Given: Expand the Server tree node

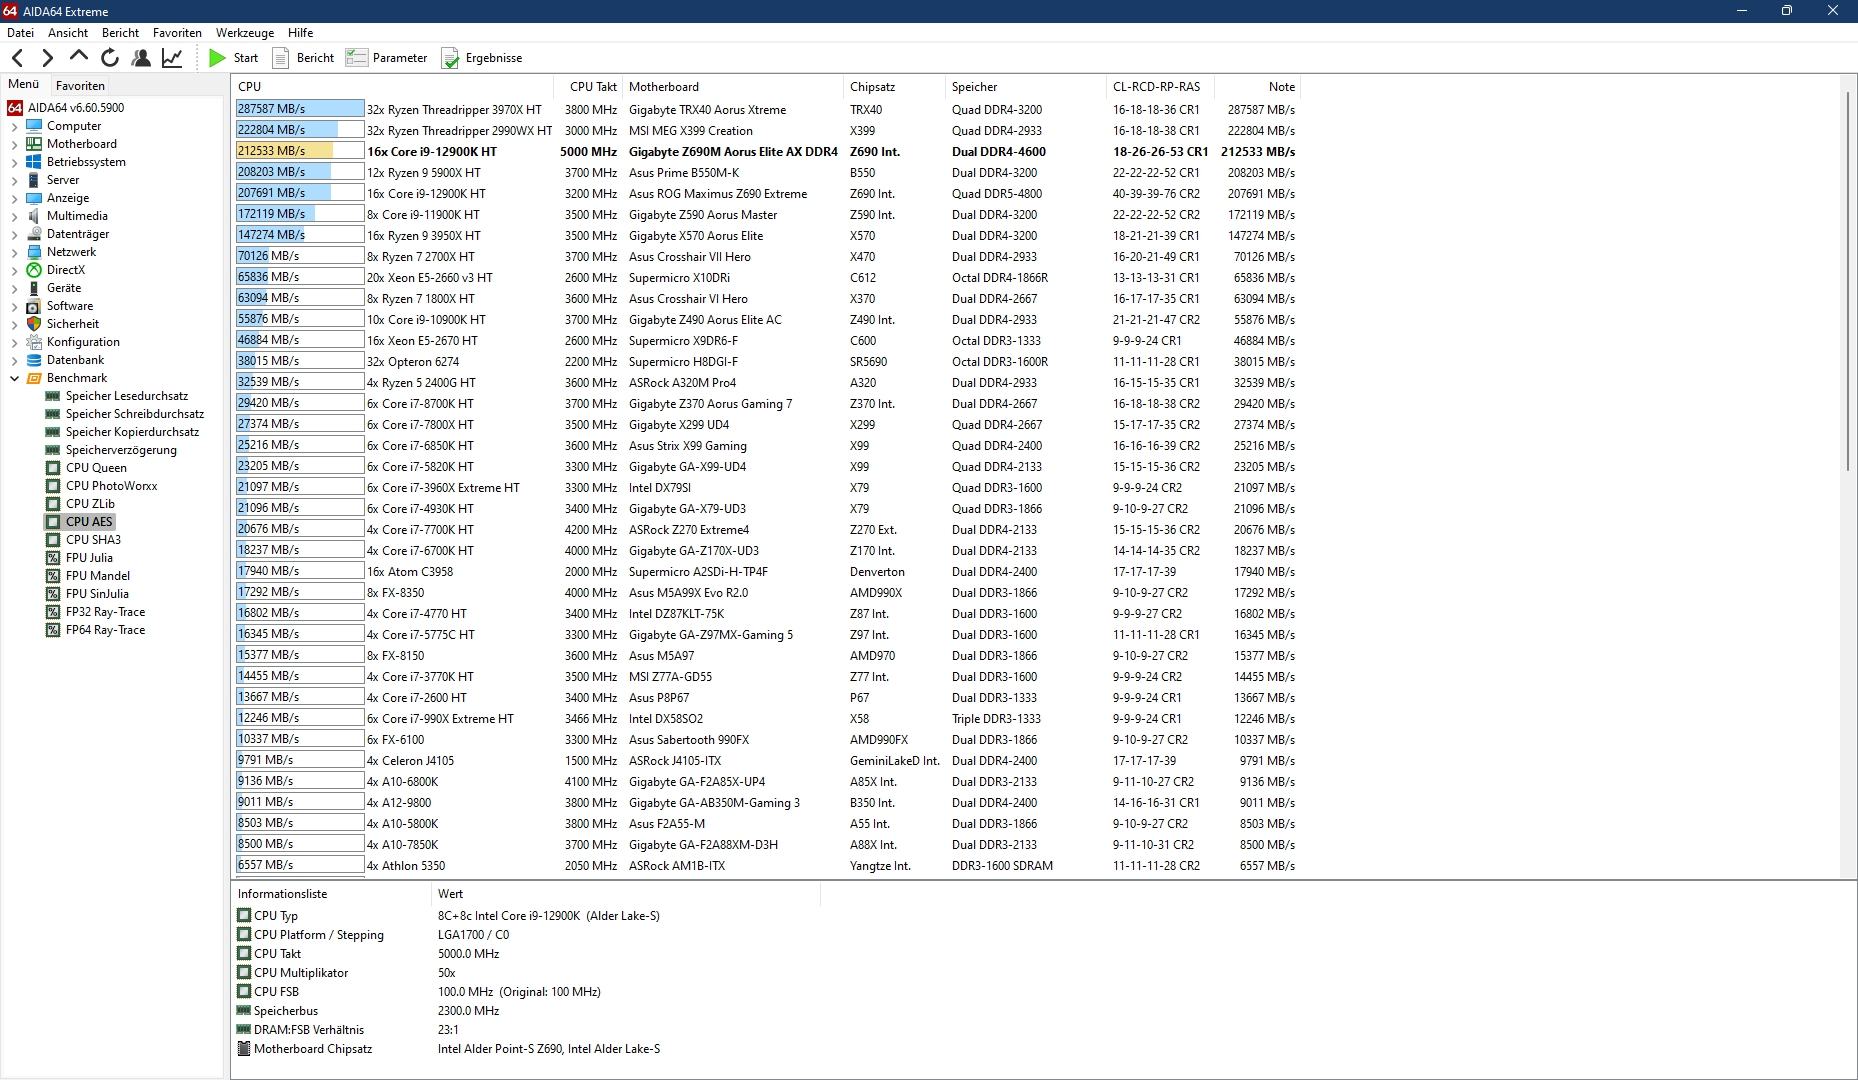Looking at the screenshot, I should click(x=14, y=180).
